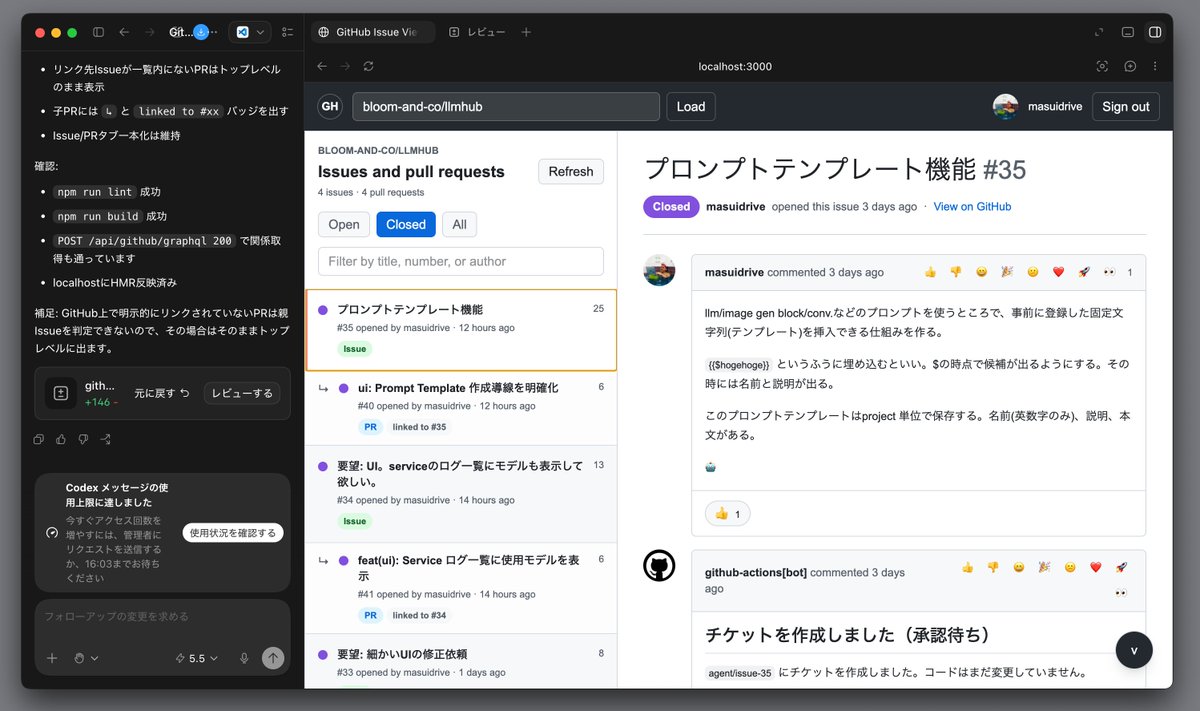Go back with the Codex header arrow

pyautogui.click(x=124, y=32)
